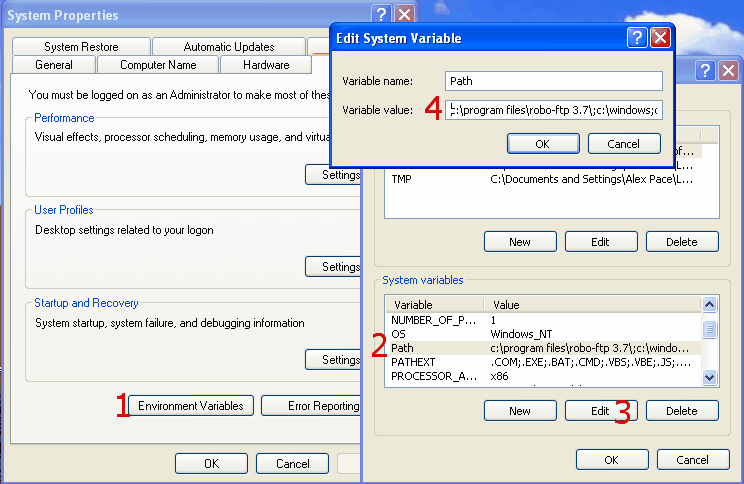Select the Computer Name tab
Screen dimensions: 744x484
(x=158, y=65)
